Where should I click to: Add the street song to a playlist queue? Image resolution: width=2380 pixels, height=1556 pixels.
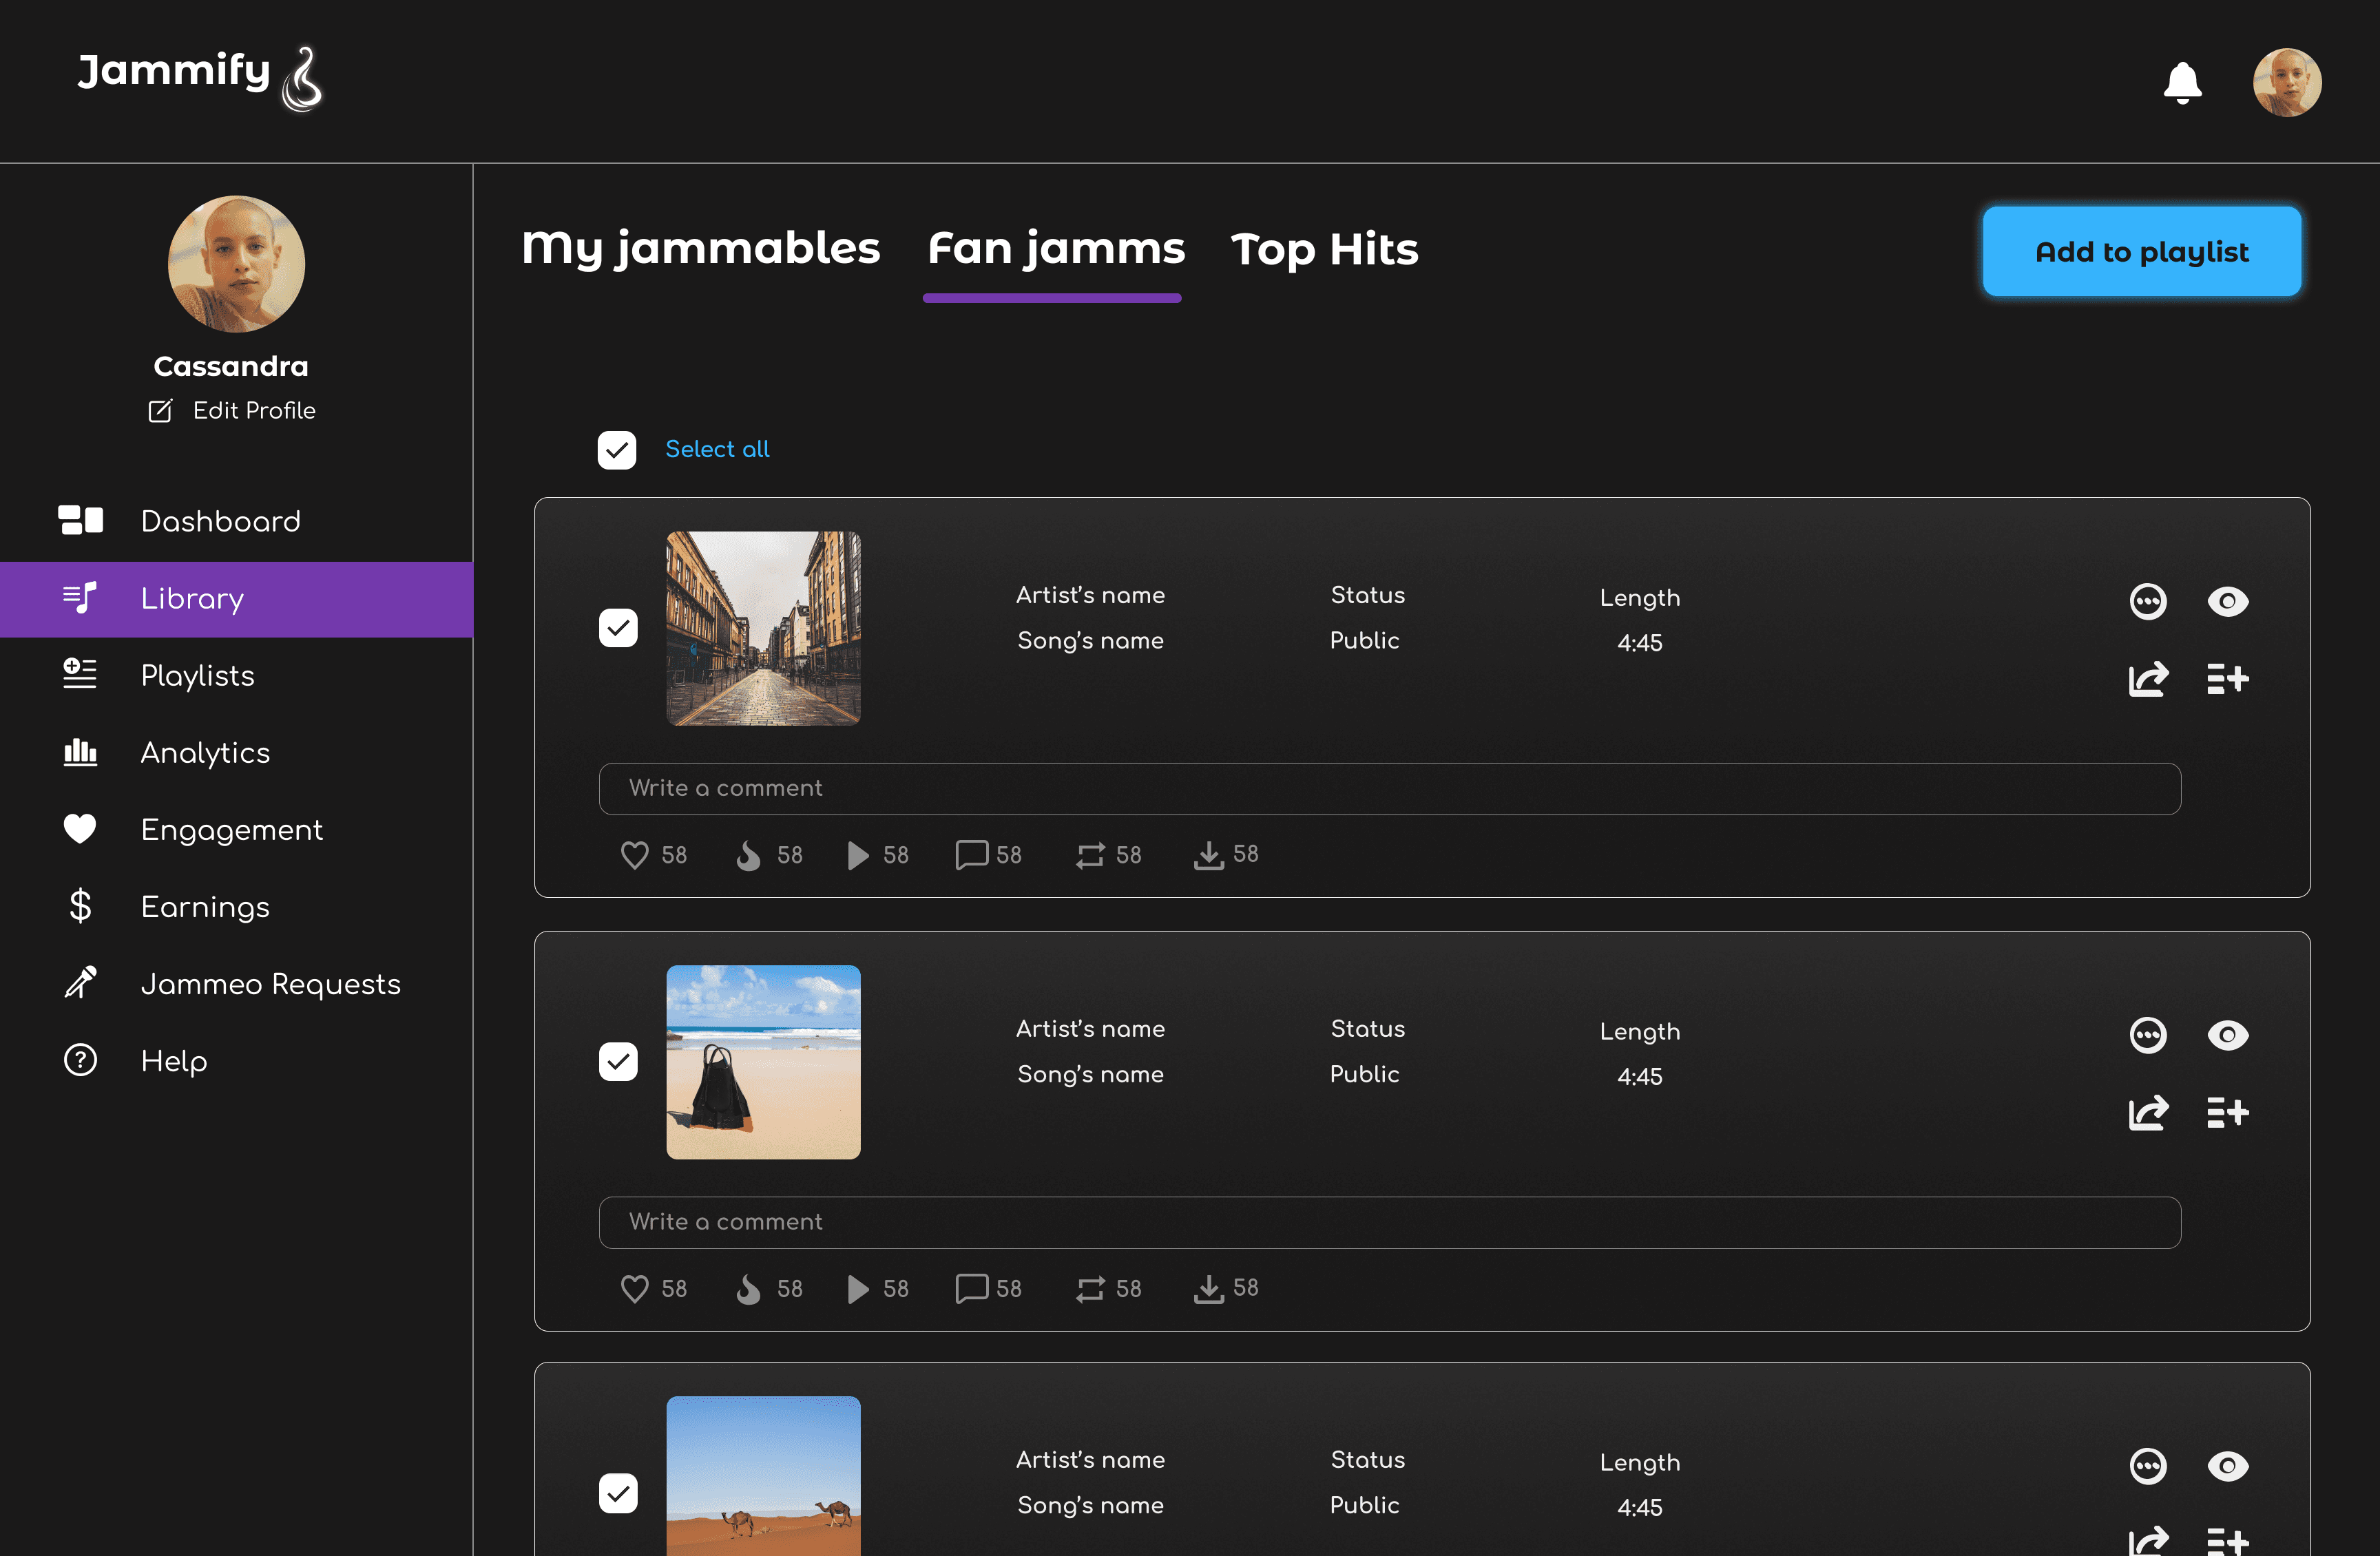[x=2228, y=679]
